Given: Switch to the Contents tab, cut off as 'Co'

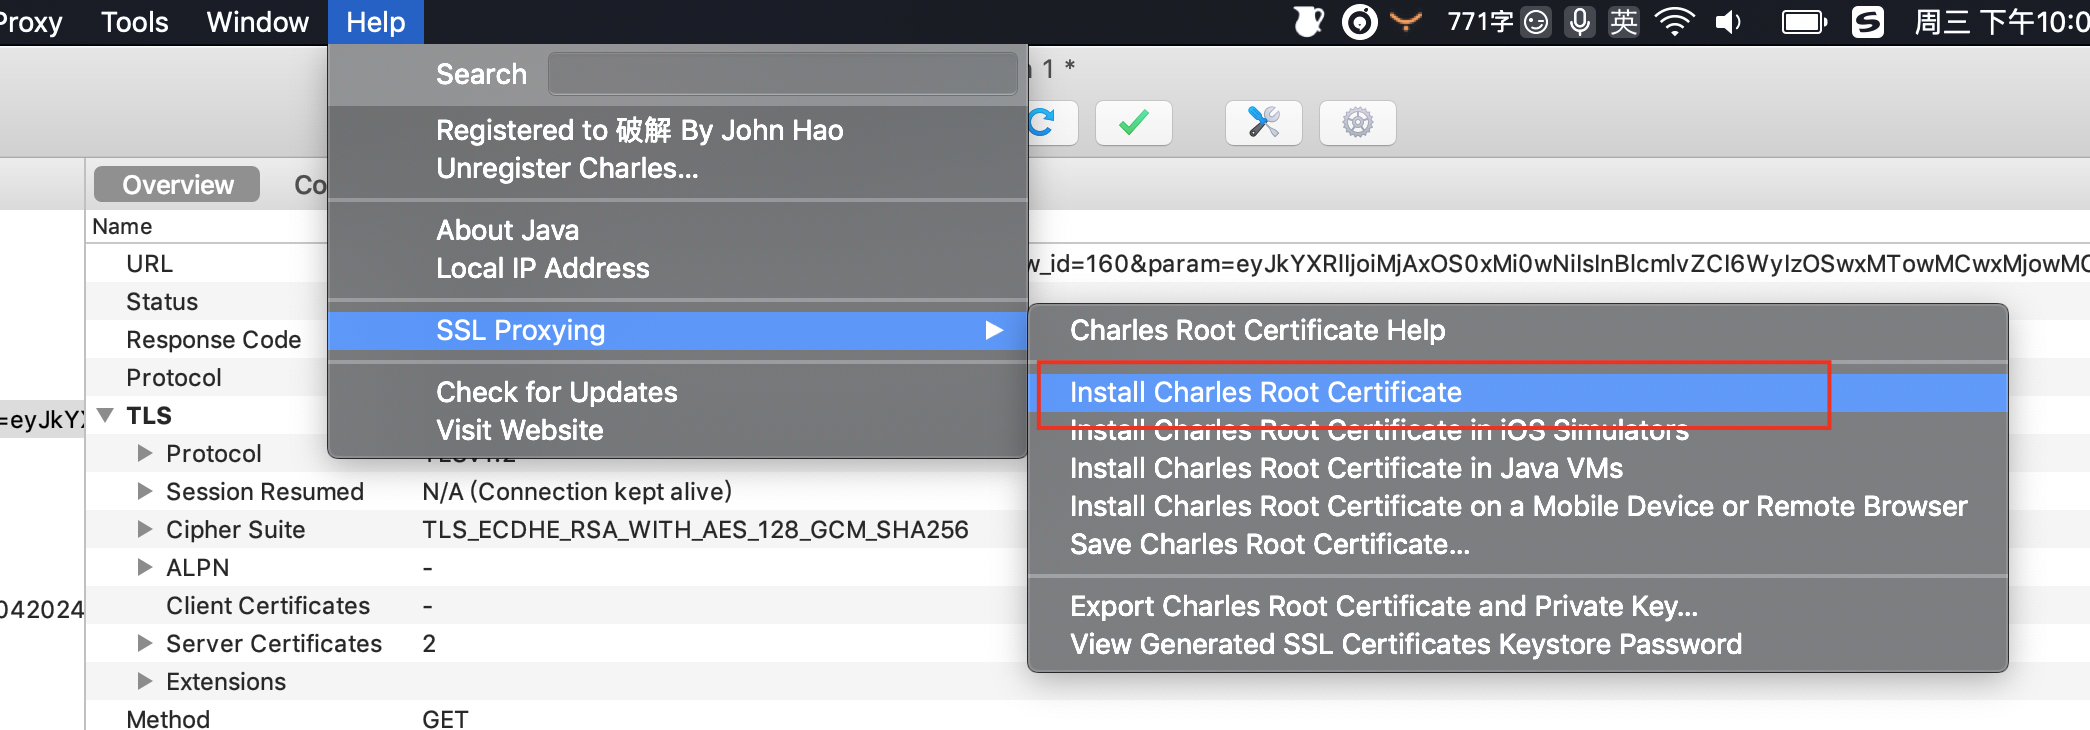Looking at the screenshot, I should point(310,185).
